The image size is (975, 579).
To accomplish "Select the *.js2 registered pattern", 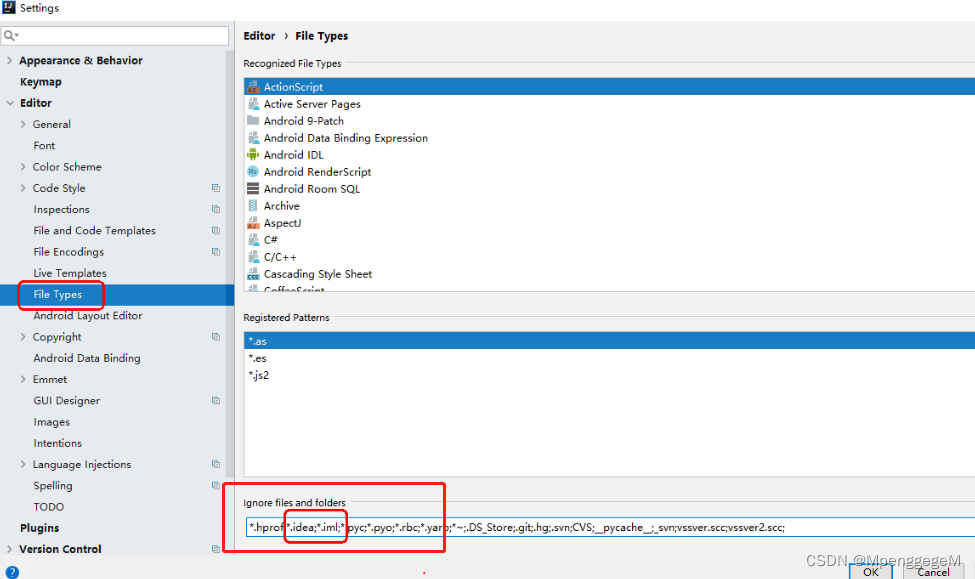I will (x=609, y=375).
